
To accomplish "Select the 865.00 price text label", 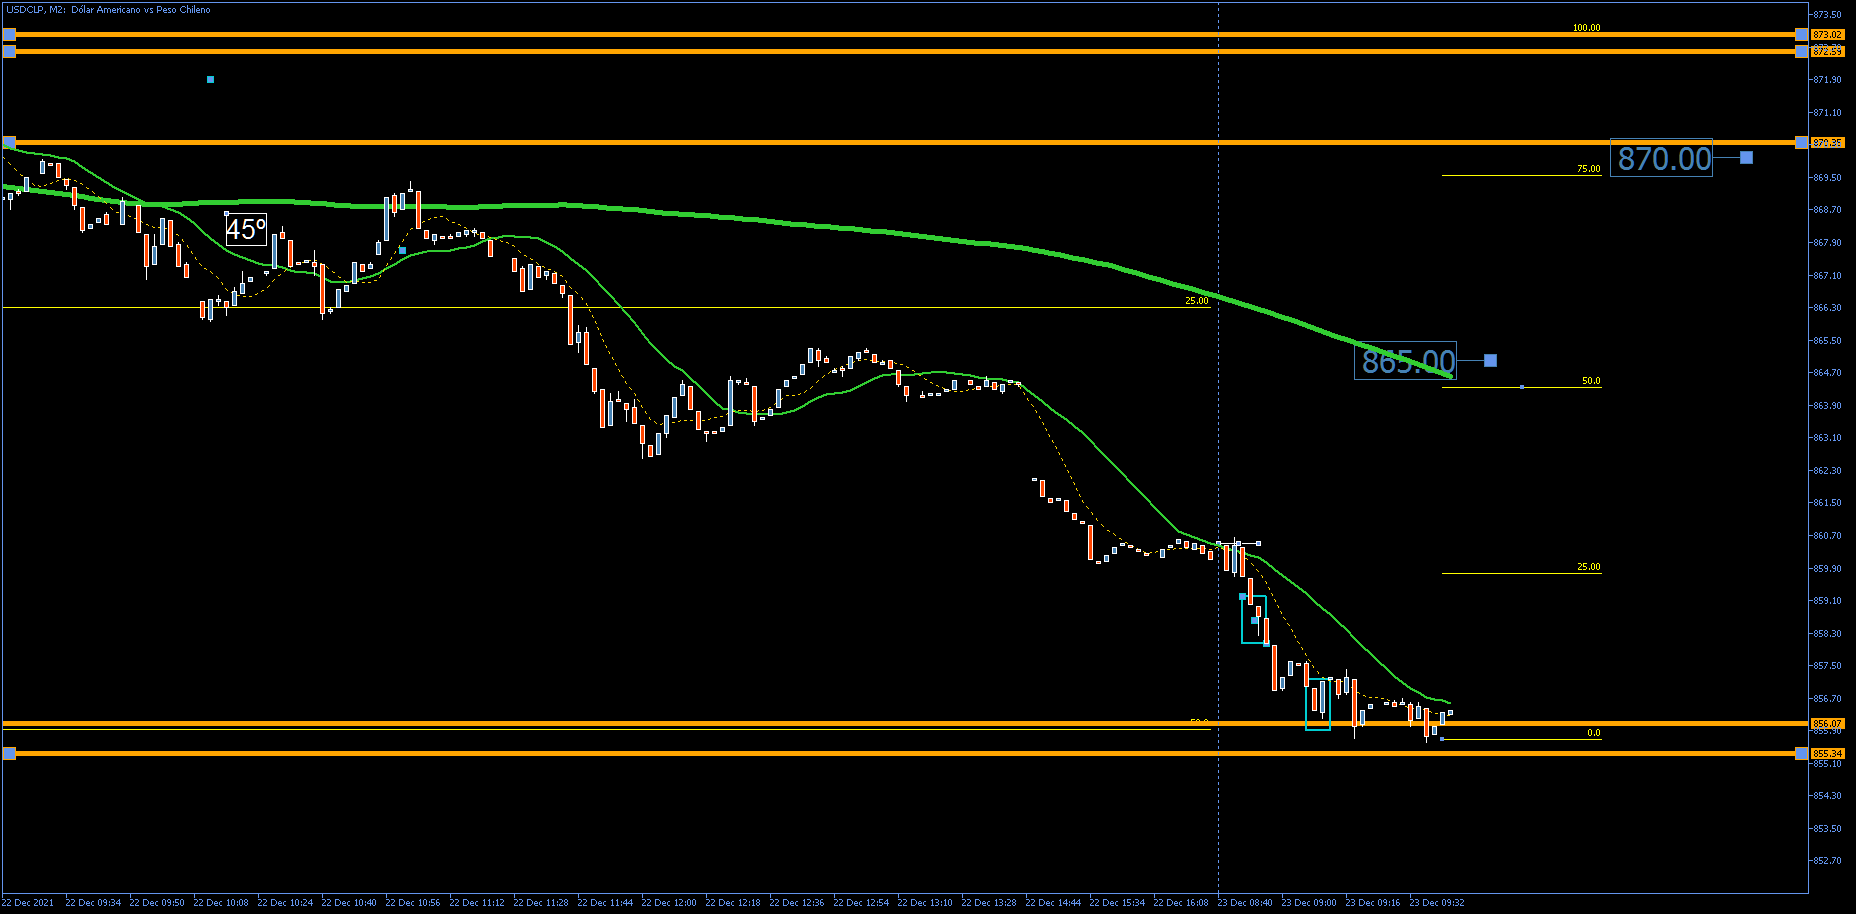I will coord(1405,361).
